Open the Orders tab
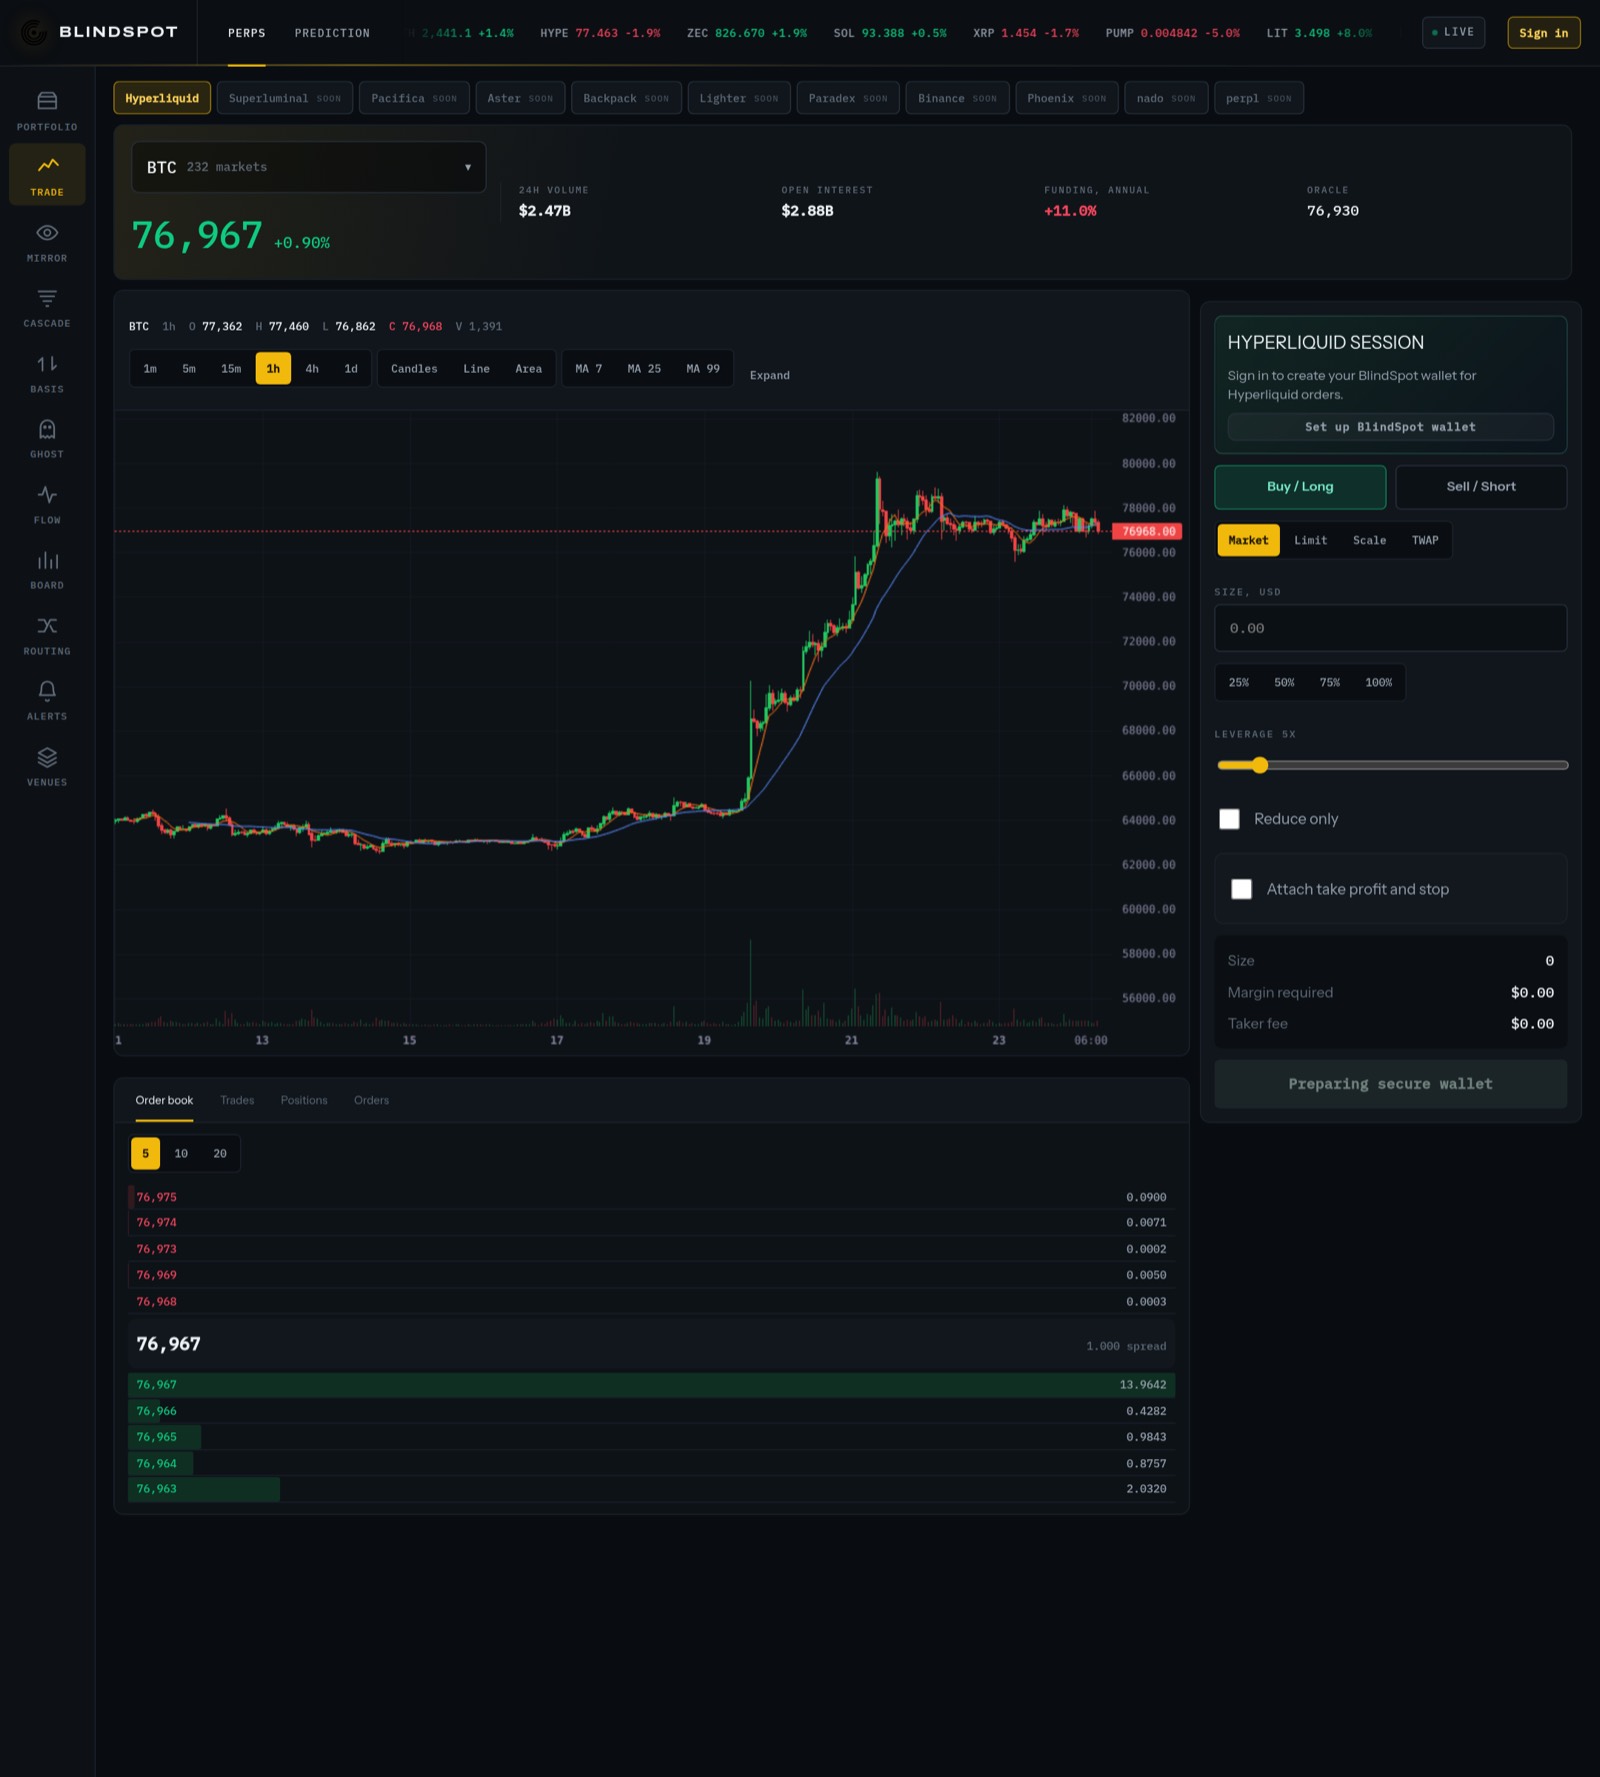This screenshot has height=1777, width=1600. point(371,1100)
